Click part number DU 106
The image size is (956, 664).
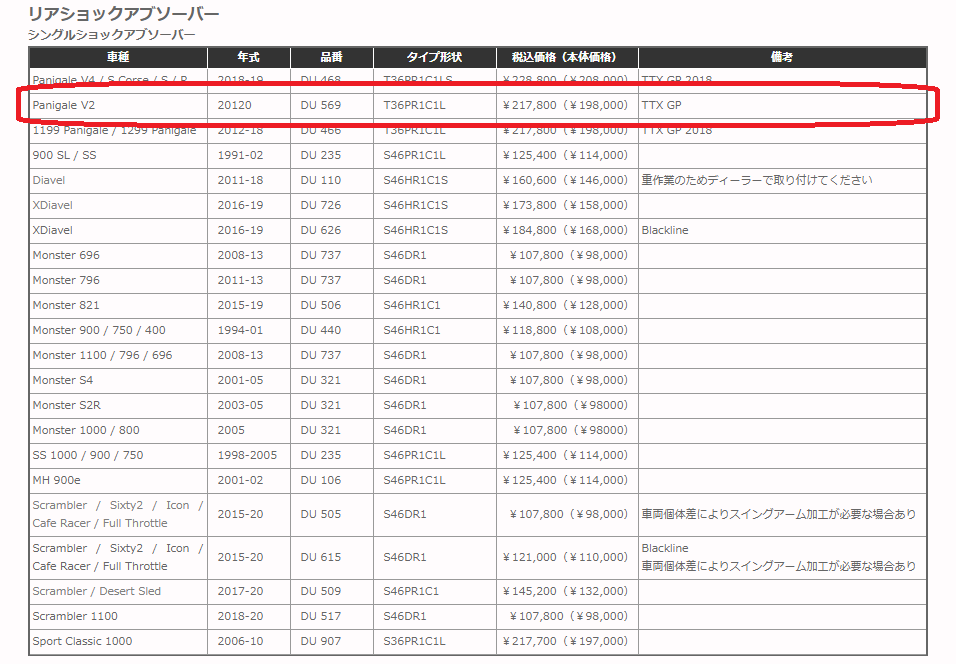[x=321, y=480]
